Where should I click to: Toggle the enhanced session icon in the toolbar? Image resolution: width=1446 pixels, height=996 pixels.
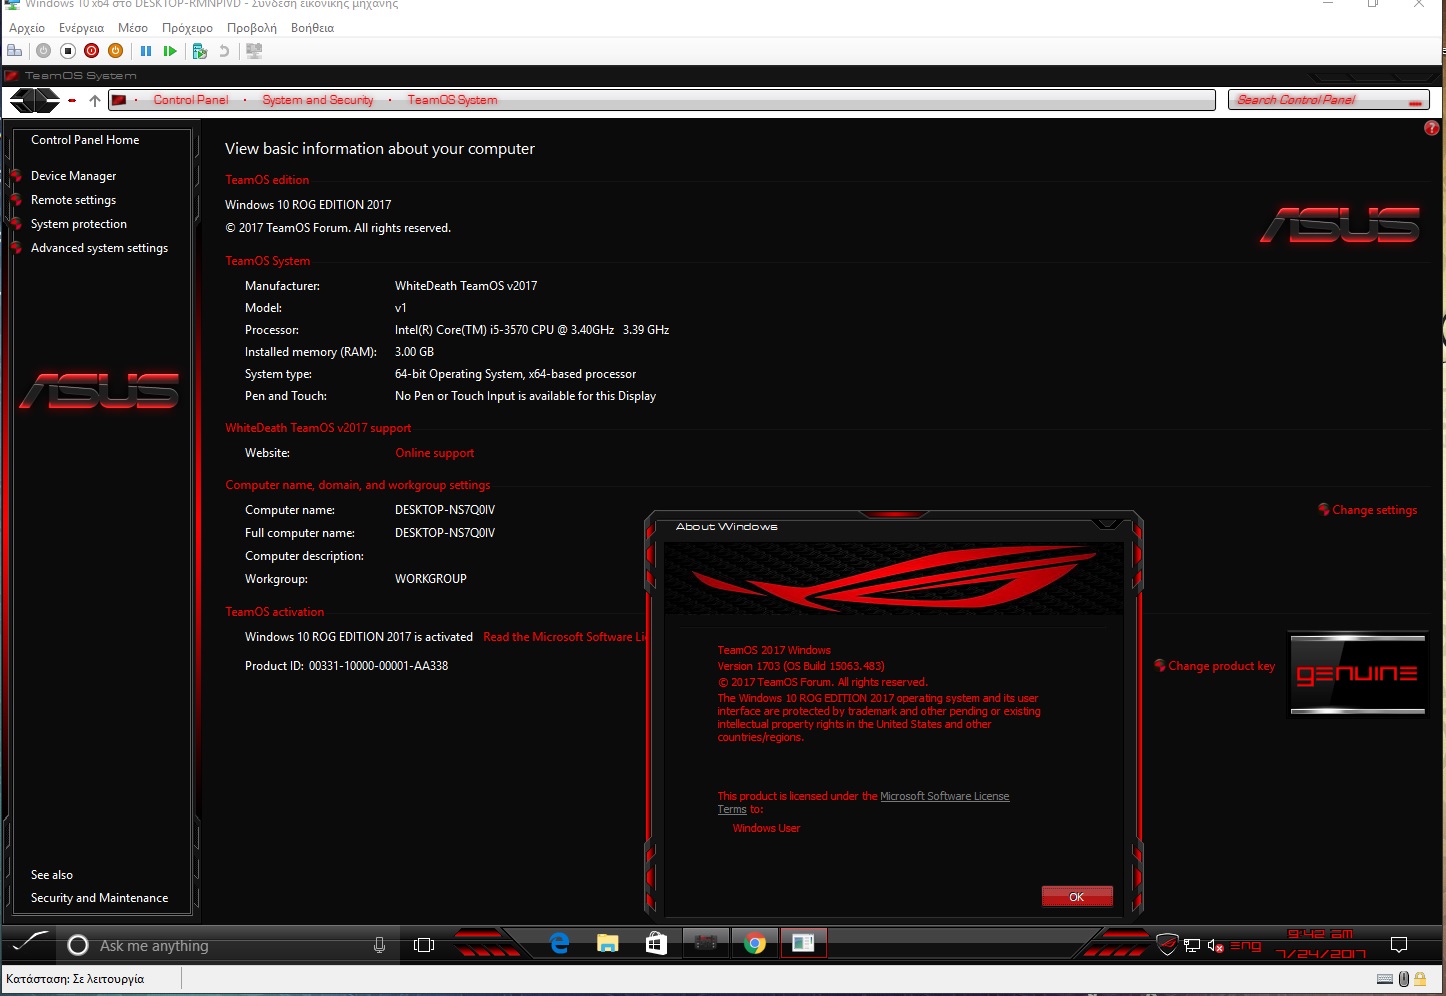(x=254, y=50)
